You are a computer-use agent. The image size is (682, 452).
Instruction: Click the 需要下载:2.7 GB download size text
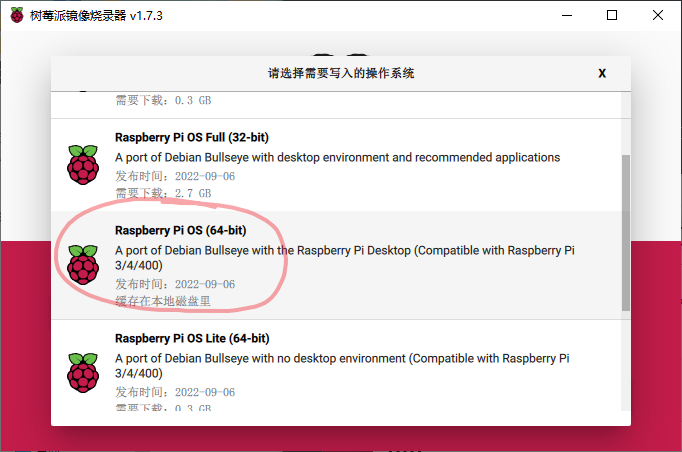click(x=163, y=192)
